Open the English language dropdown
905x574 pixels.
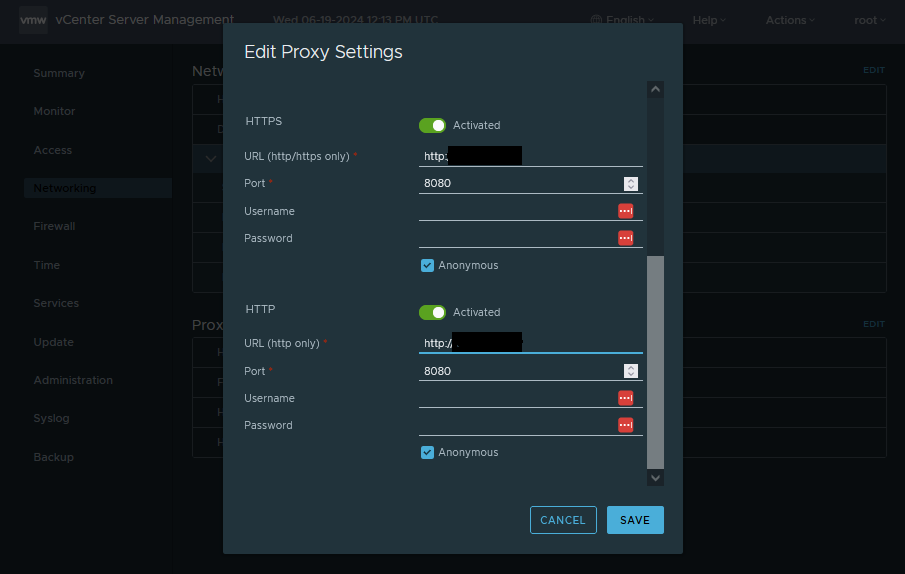pyautogui.click(x=623, y=20)
